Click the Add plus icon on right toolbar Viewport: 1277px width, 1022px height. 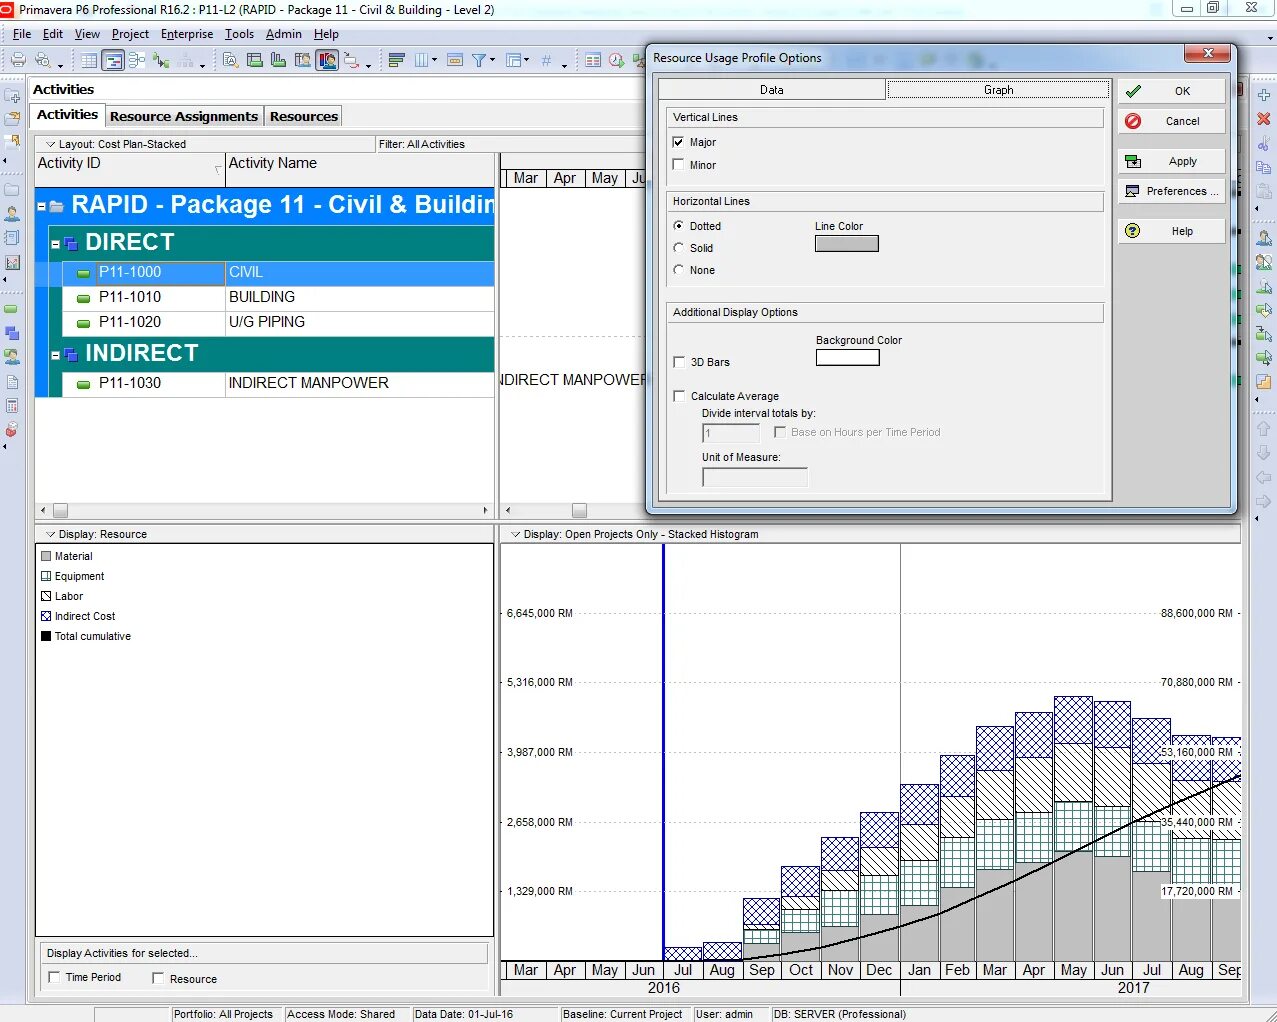coord(1264,95)
